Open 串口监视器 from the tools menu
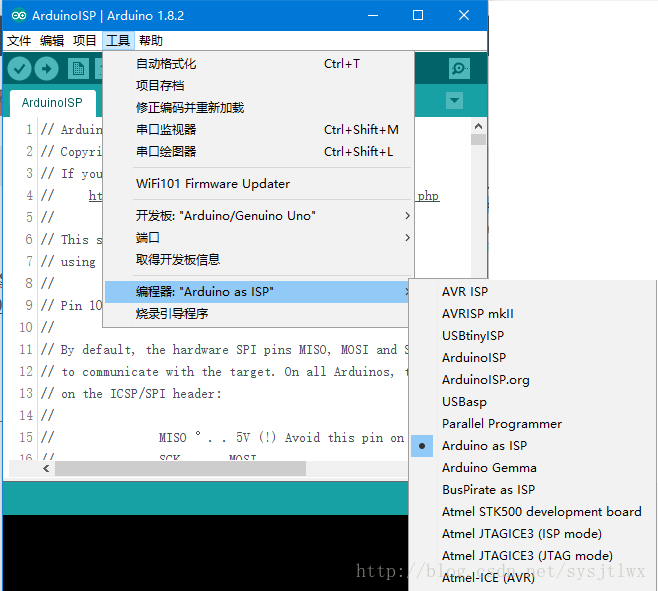The height and width of the screenshot is (591, 658). [x=258, y=130]
